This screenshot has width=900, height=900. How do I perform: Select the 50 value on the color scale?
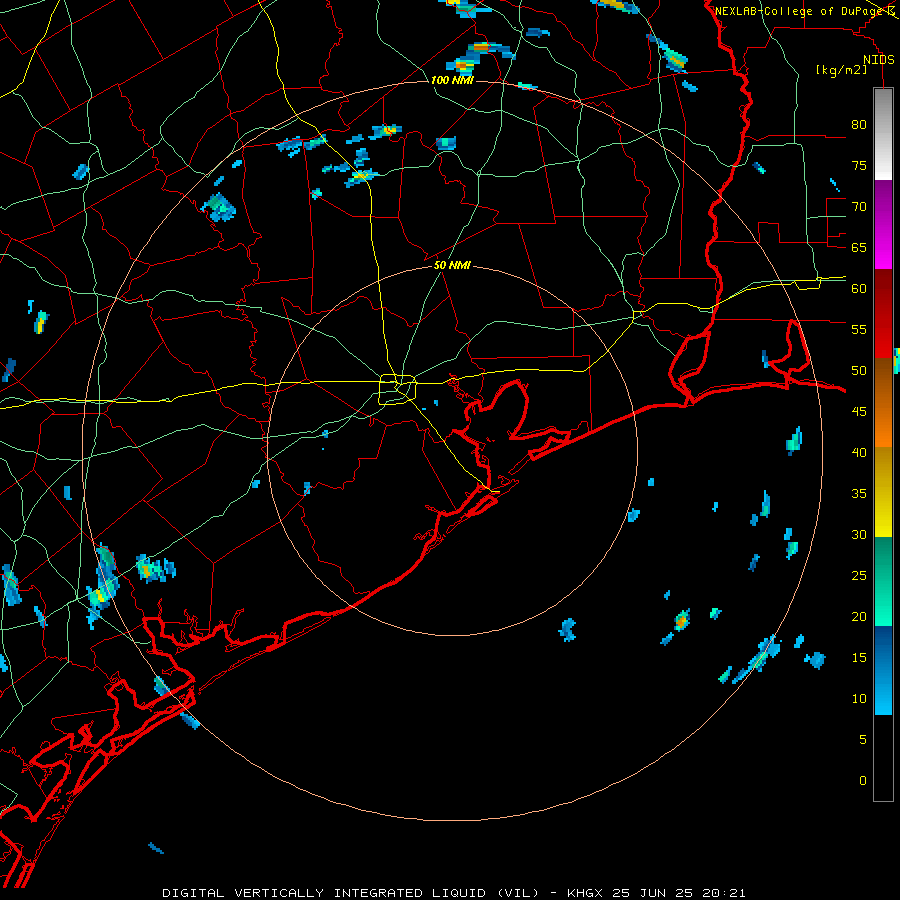tap(859, 371)
